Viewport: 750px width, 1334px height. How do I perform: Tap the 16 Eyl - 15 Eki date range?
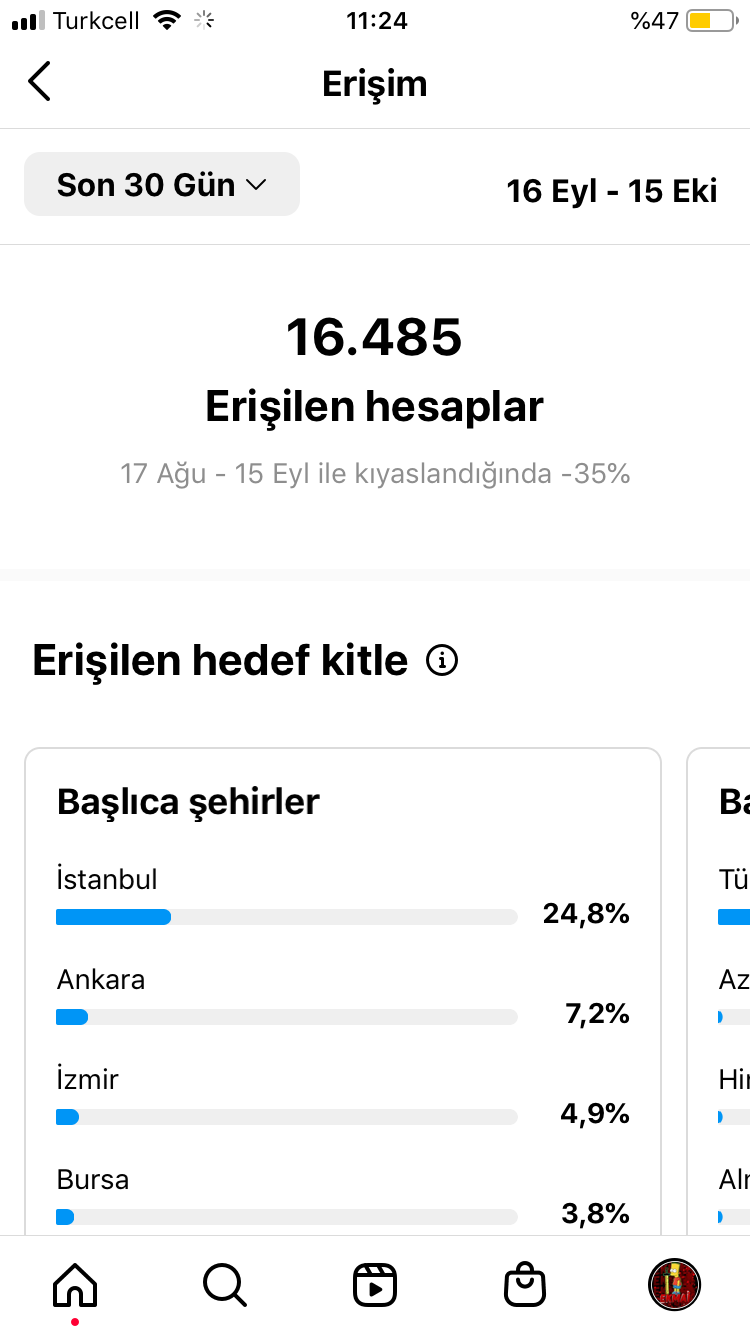click(x=612, y=190)
